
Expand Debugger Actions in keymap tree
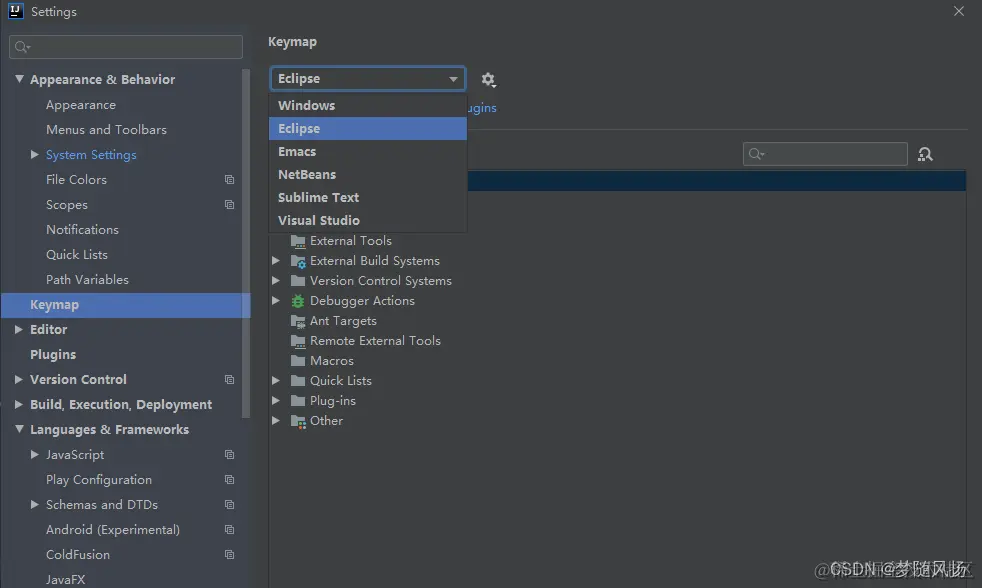(276, 301)
